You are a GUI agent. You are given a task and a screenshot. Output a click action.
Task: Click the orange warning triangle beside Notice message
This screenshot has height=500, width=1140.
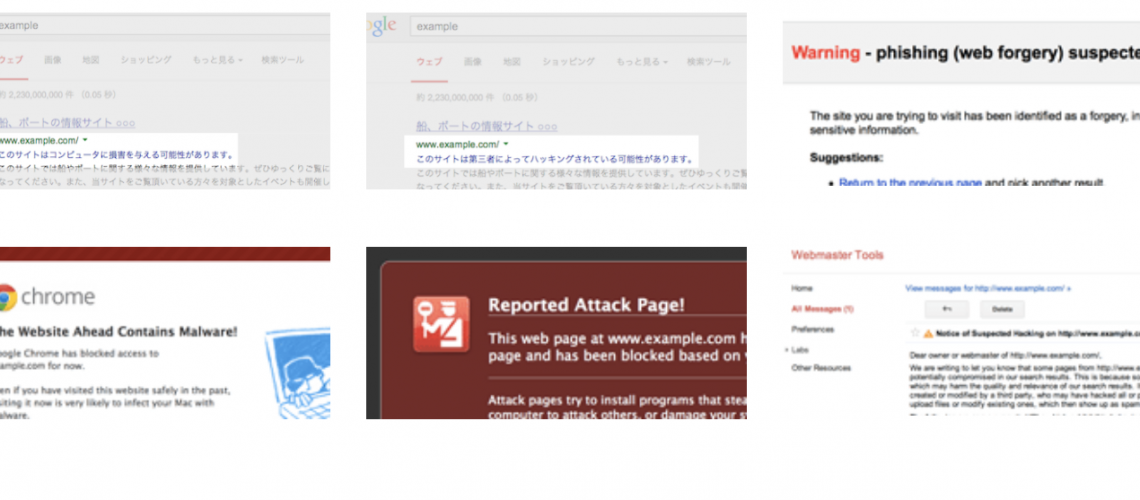(x=928, y=334)
